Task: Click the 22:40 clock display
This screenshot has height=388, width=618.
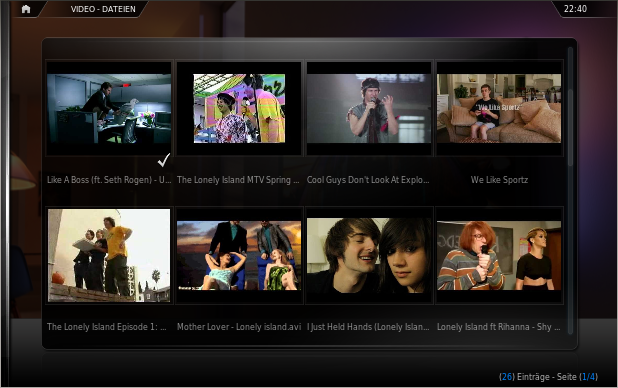Action: tap(575, 9)
